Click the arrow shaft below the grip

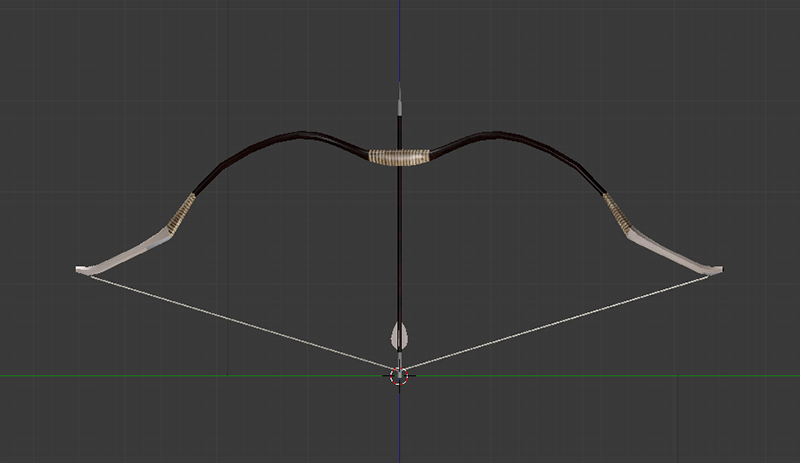click(399, 242)
